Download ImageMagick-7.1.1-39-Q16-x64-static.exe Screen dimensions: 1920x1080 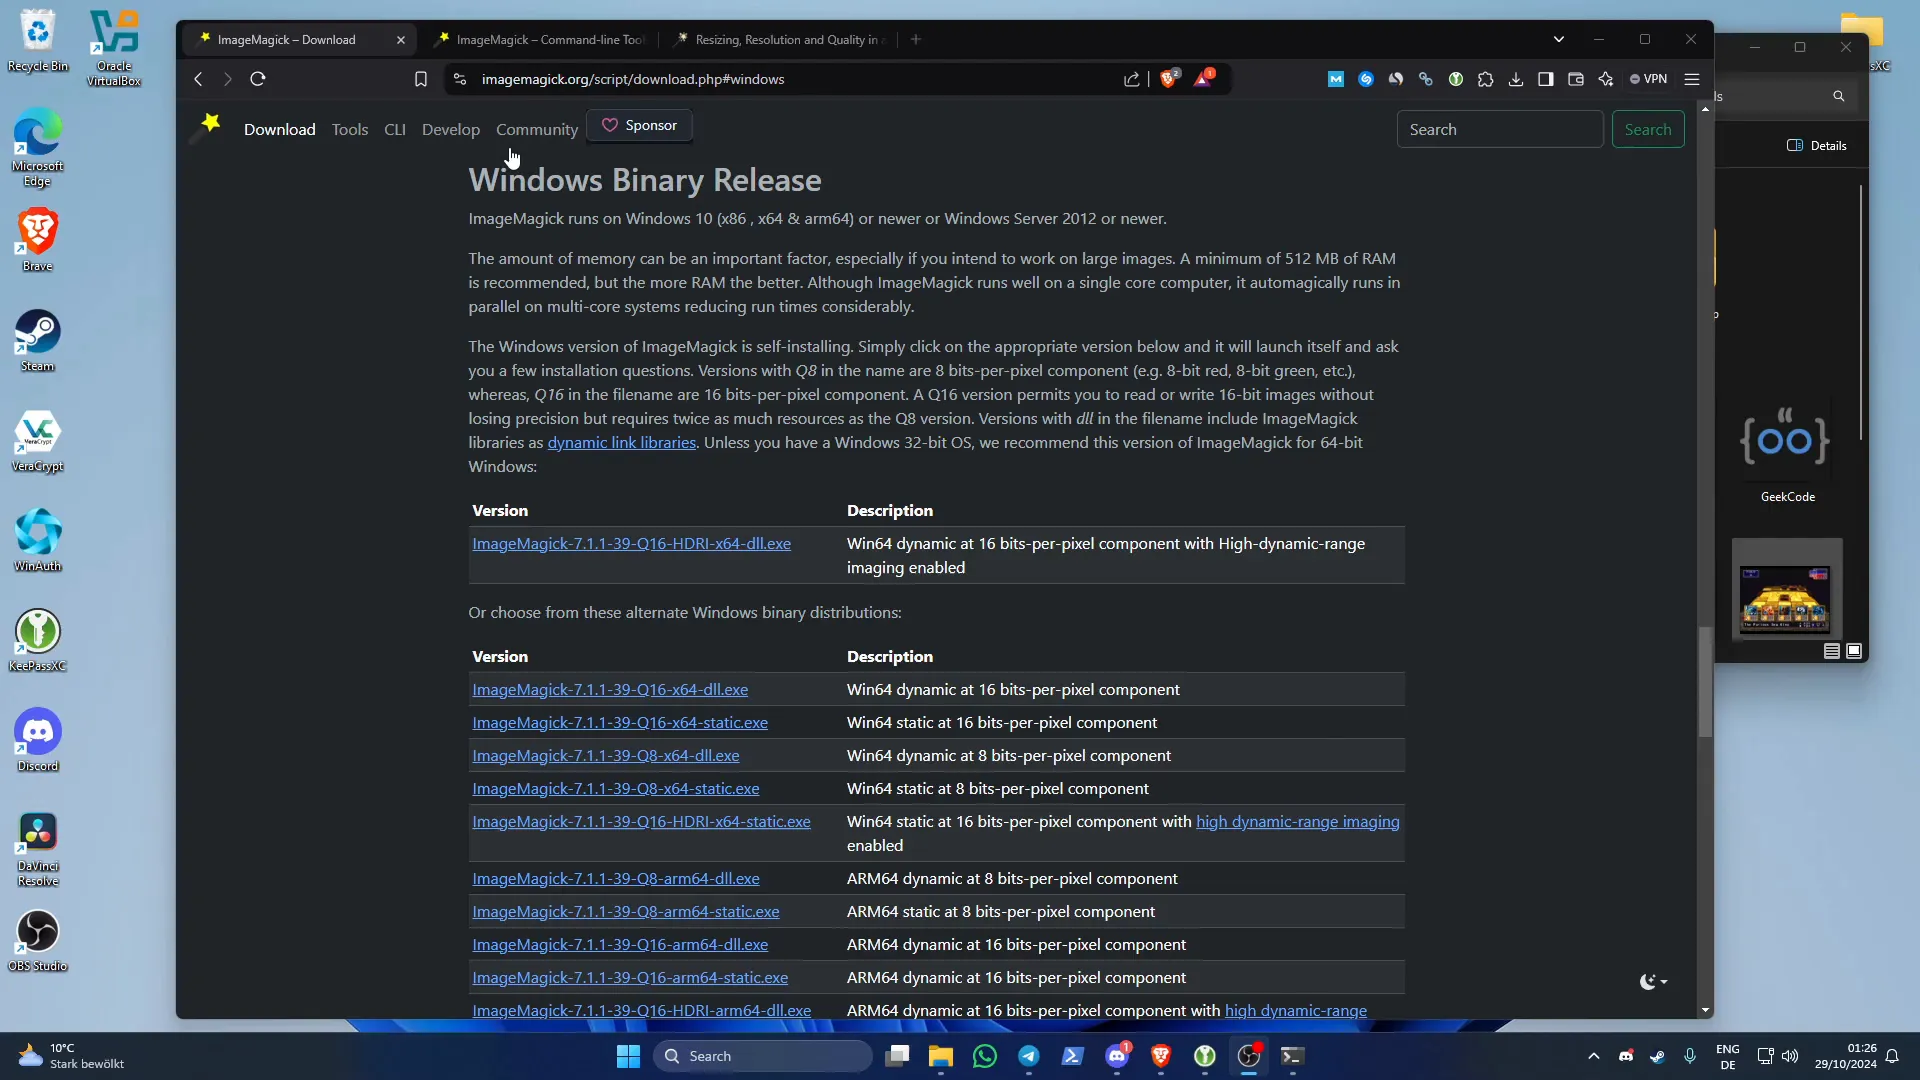620,723
